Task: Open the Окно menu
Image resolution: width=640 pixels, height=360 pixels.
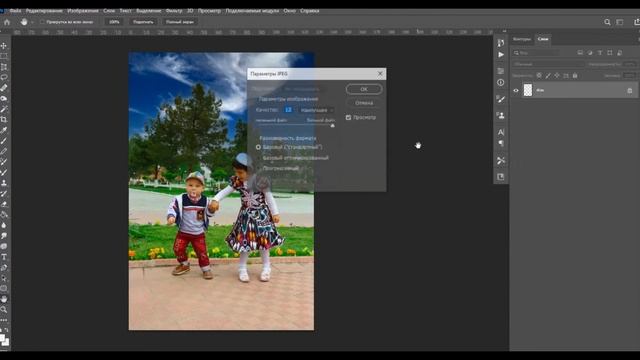Action: pyautogui.click(x=289, y=11)
